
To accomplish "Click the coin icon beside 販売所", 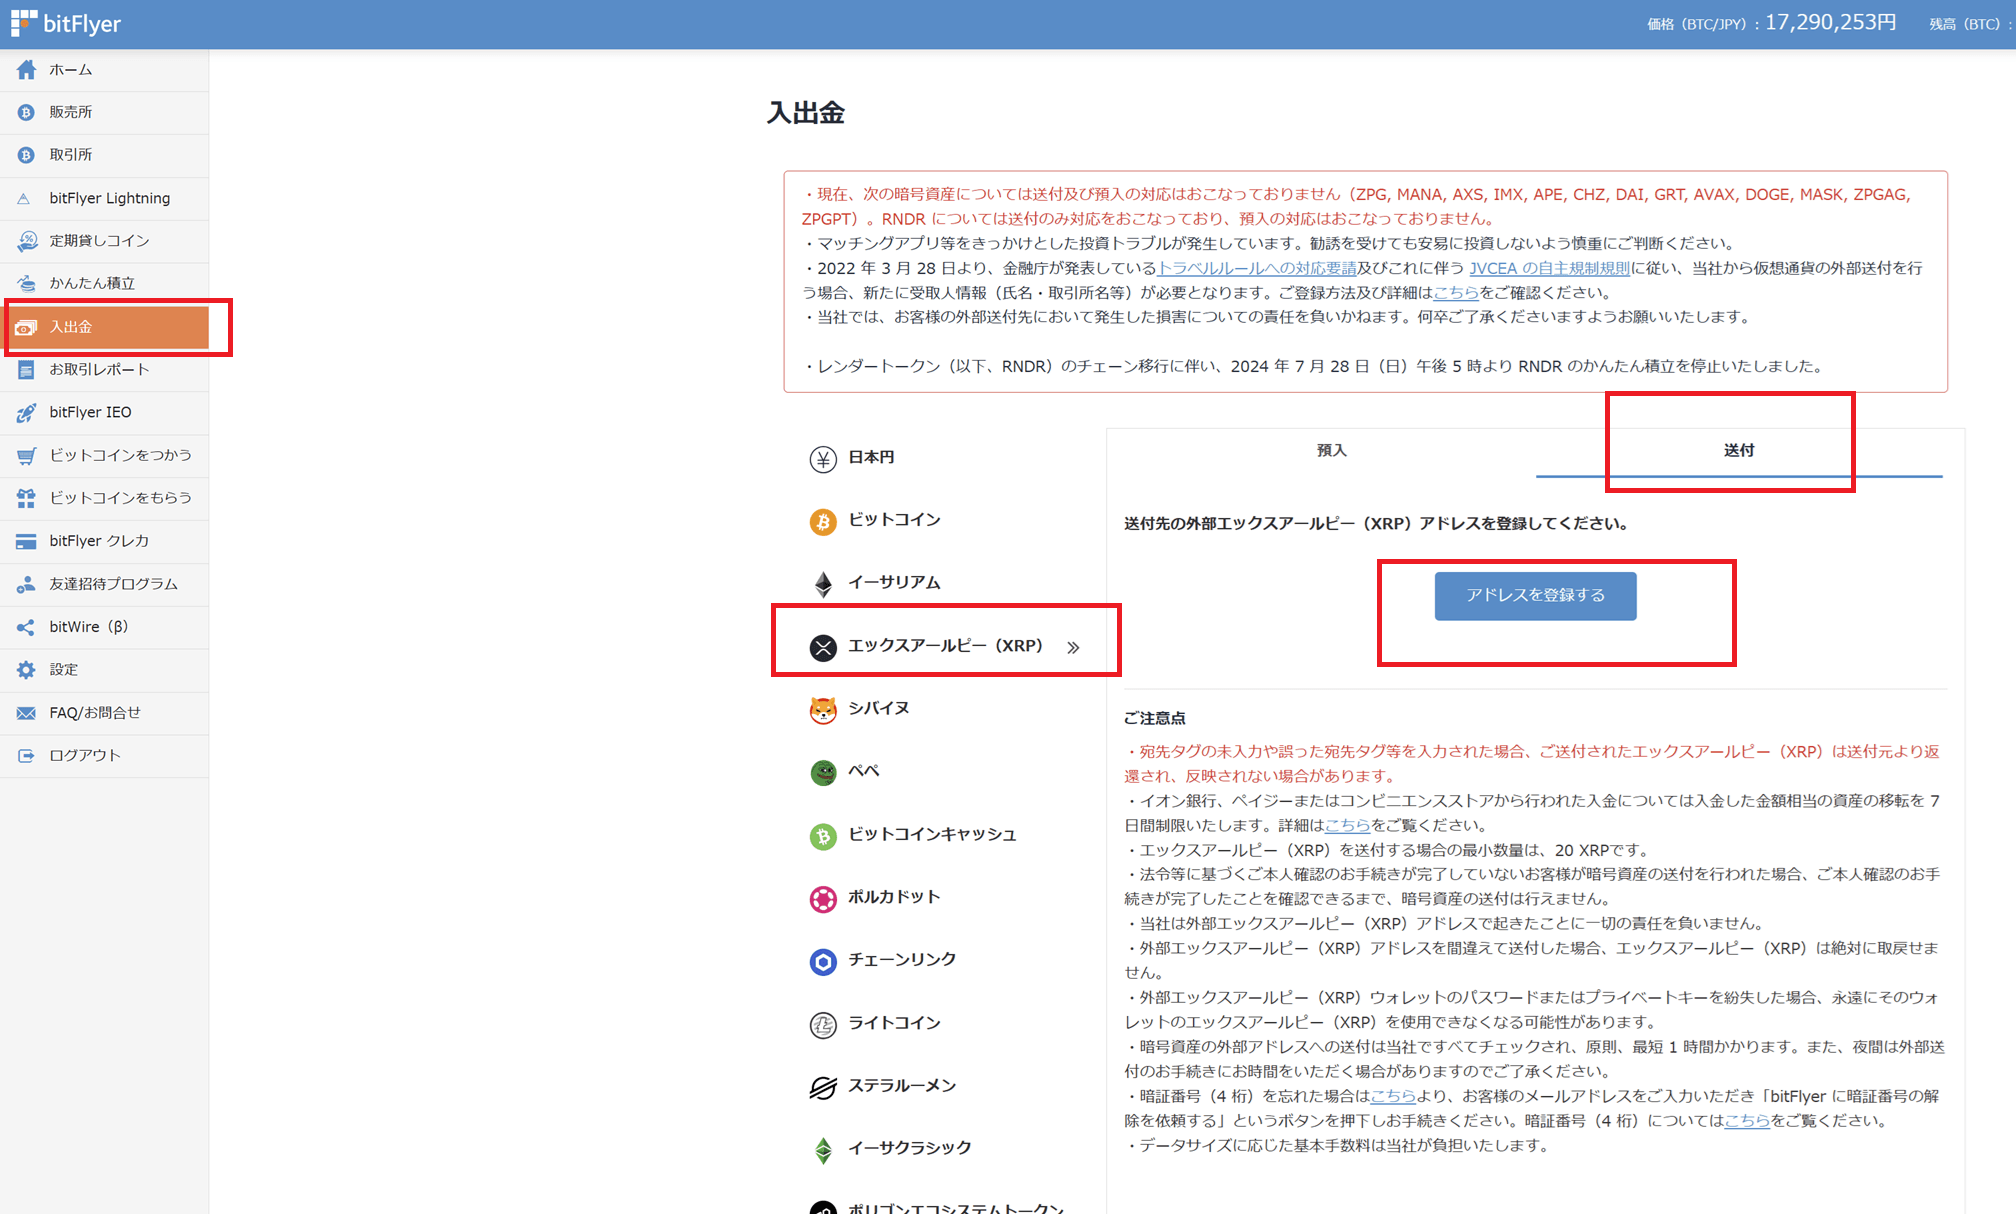I will (x=26, y=112).
